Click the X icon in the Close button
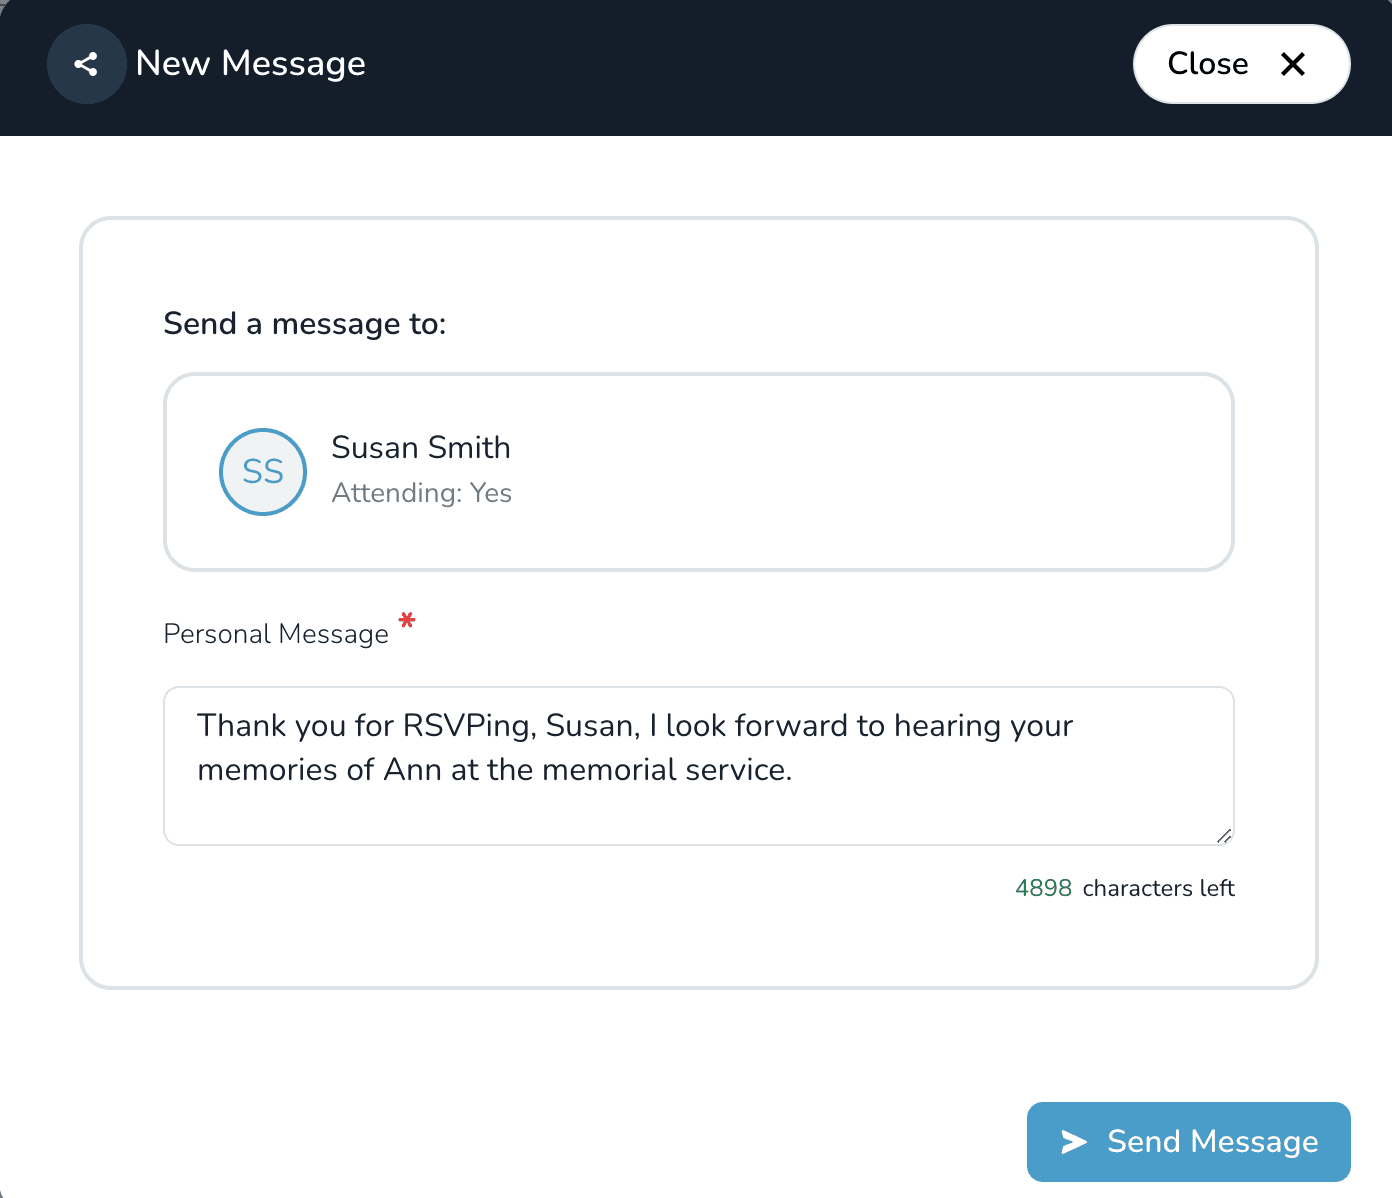 (x=1294, y=64)
